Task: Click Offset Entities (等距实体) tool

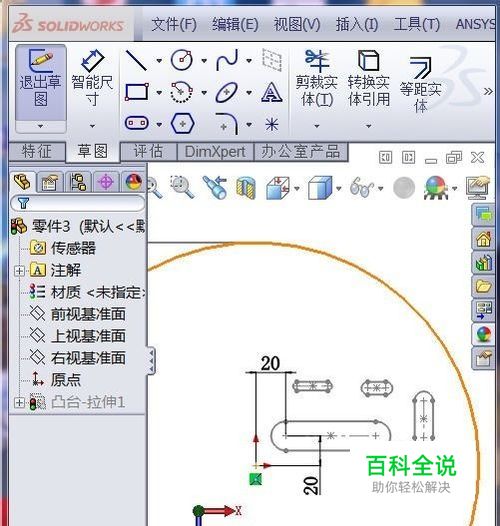Action: pos(420,84)
